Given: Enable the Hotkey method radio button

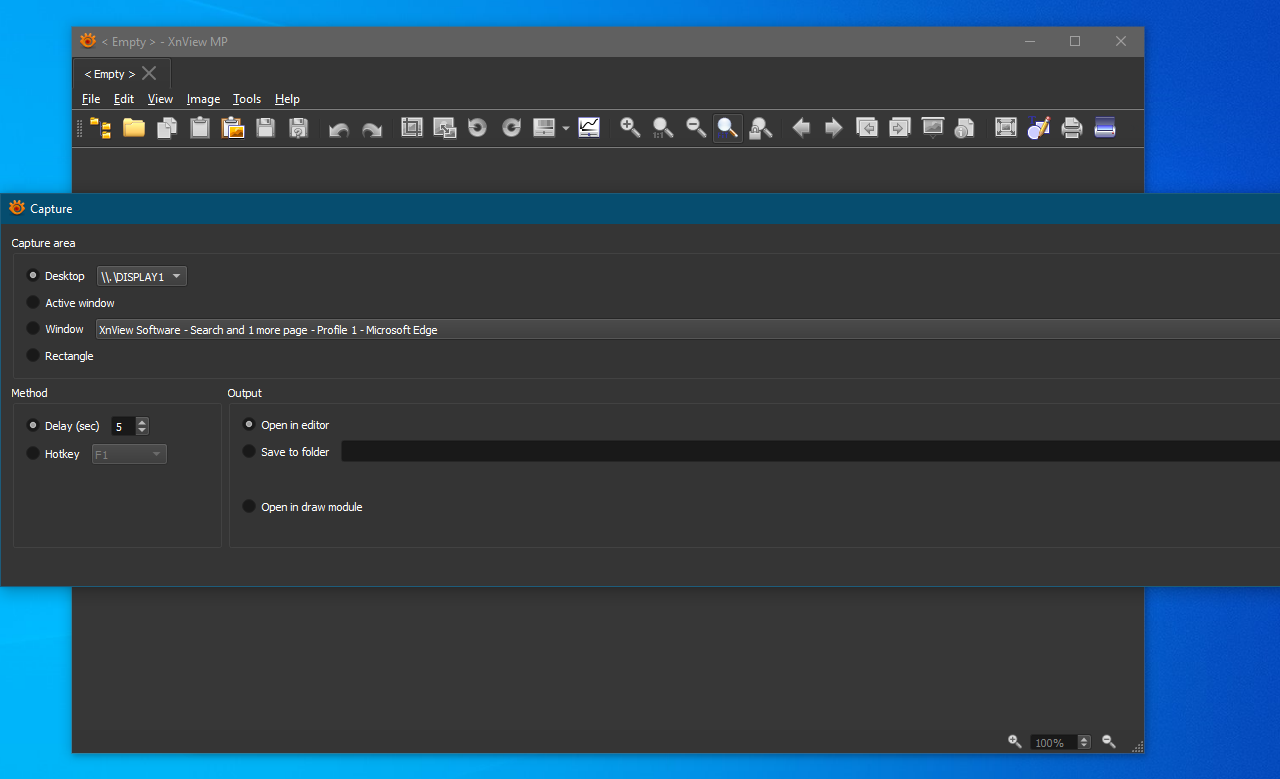Looking at the screenshot, I should 33,454.
